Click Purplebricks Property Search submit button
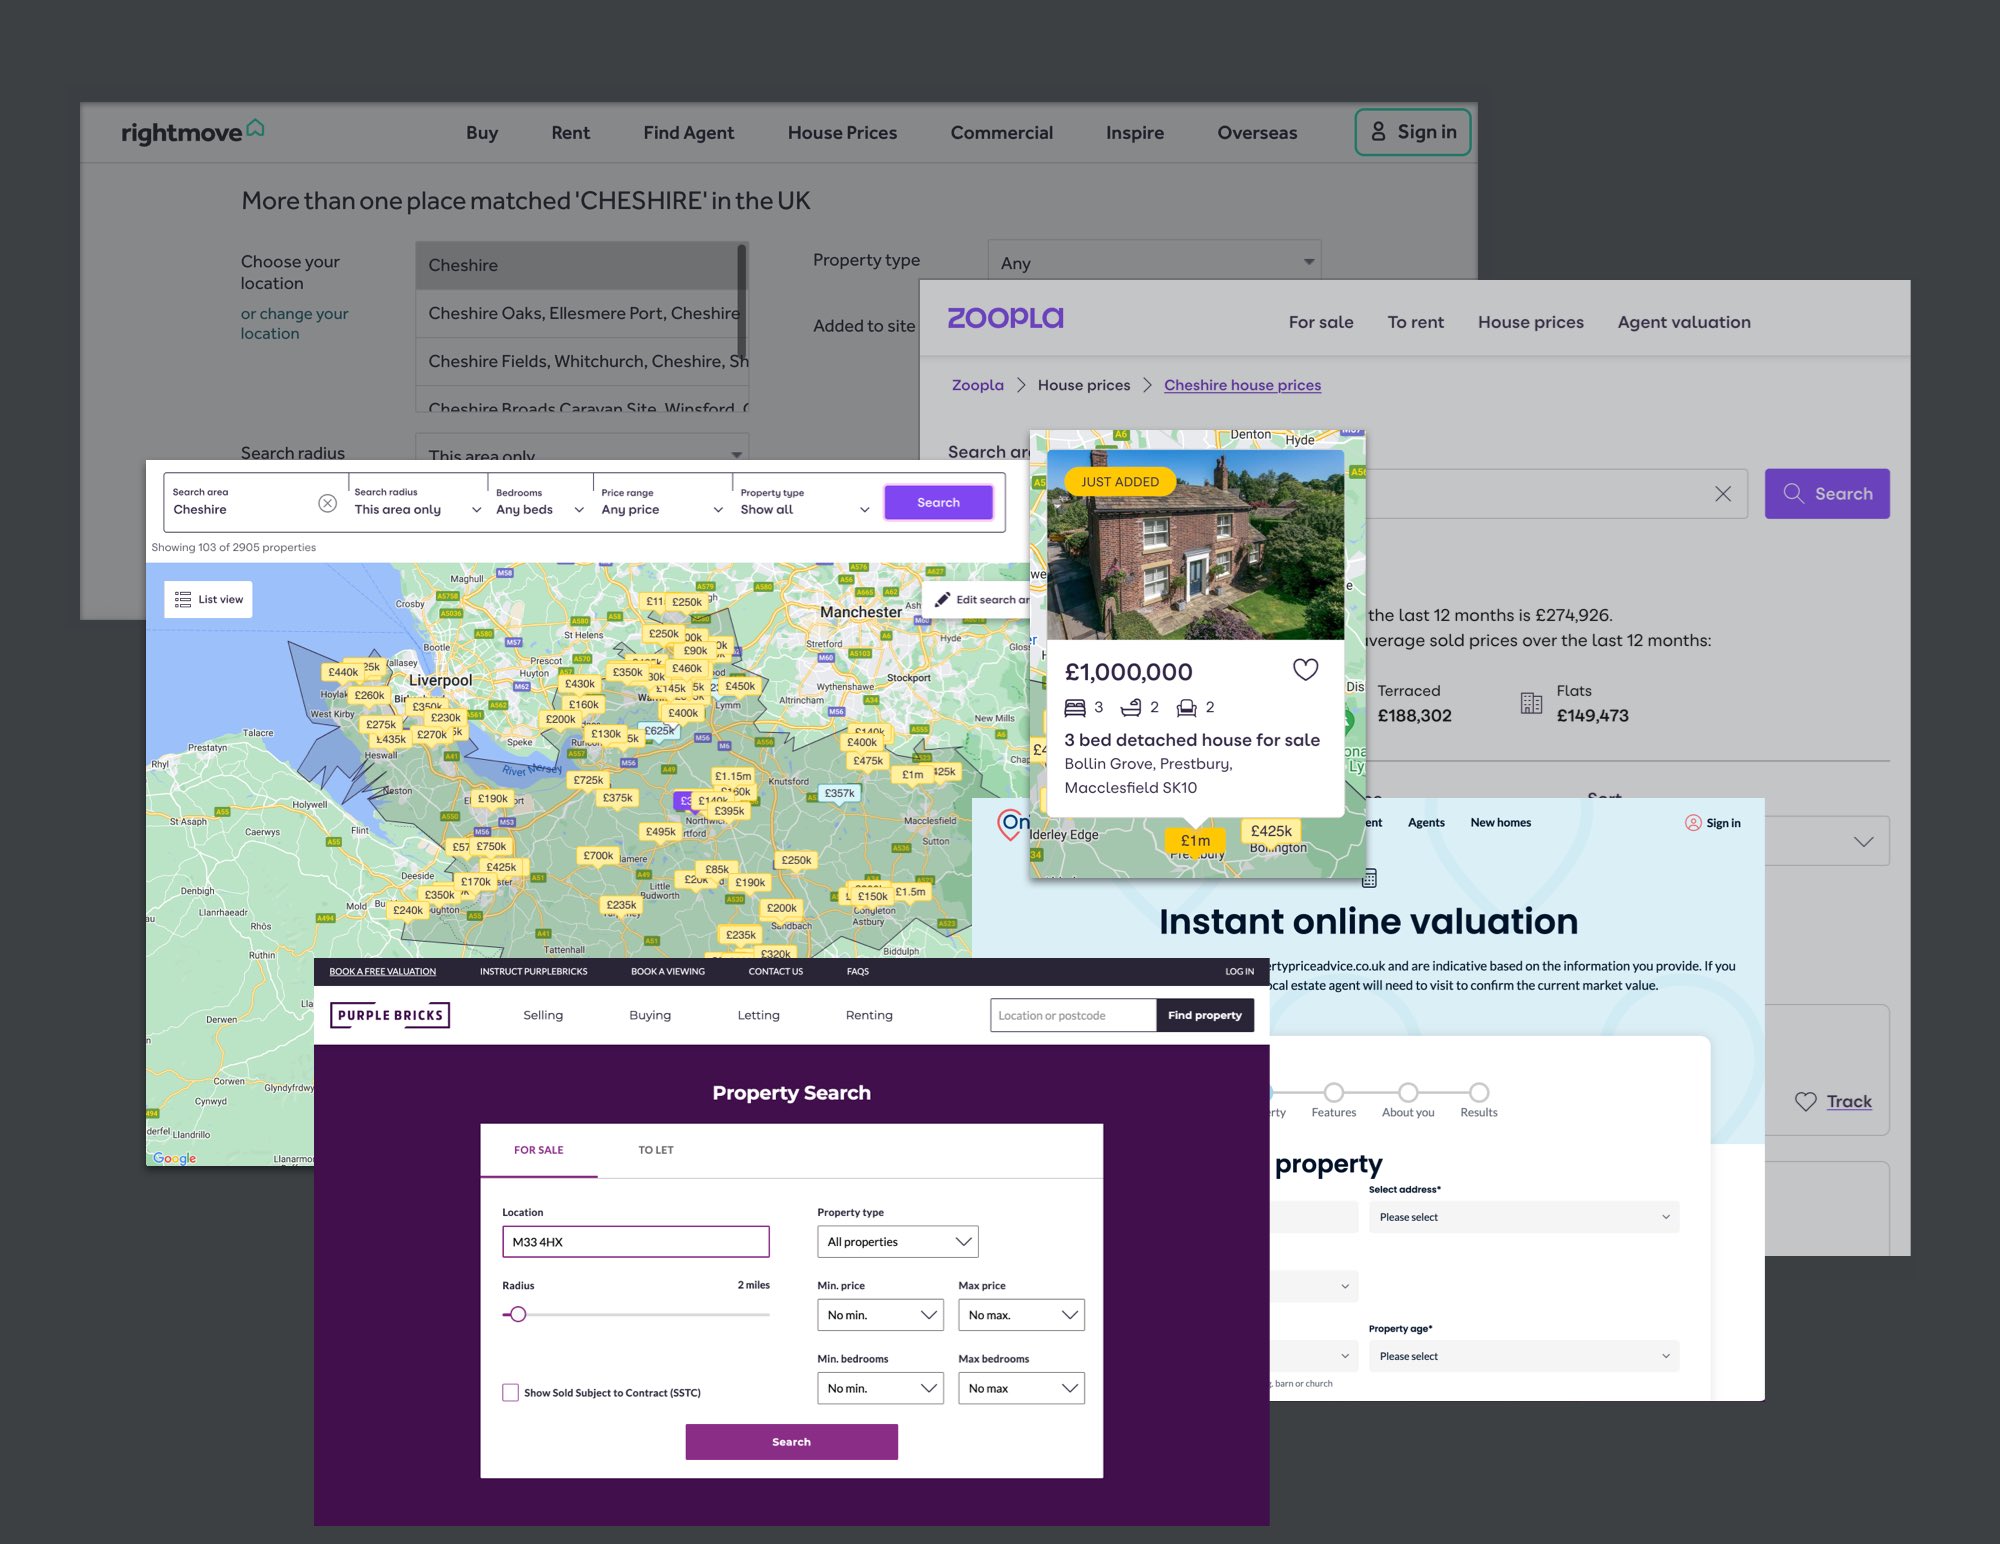This screenshot has width=2000, height=1544. click(791, 1442)
